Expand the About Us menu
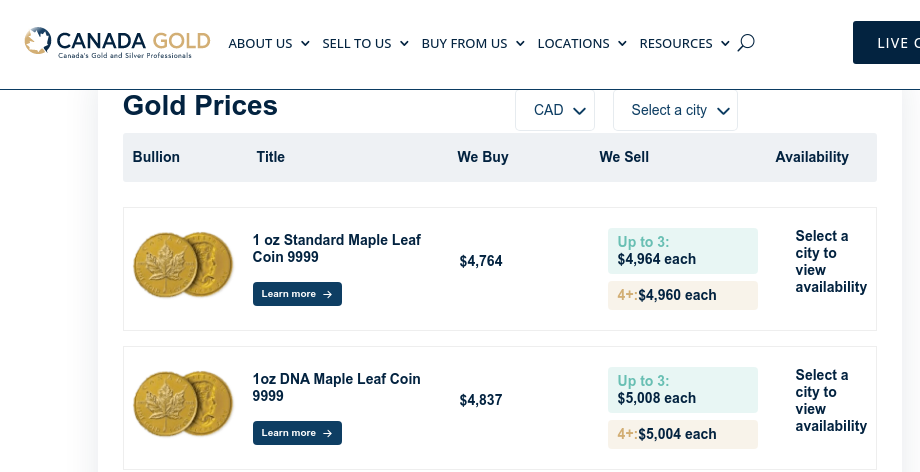The height and width of the screenshot is (472, 920). pos(269,43)
